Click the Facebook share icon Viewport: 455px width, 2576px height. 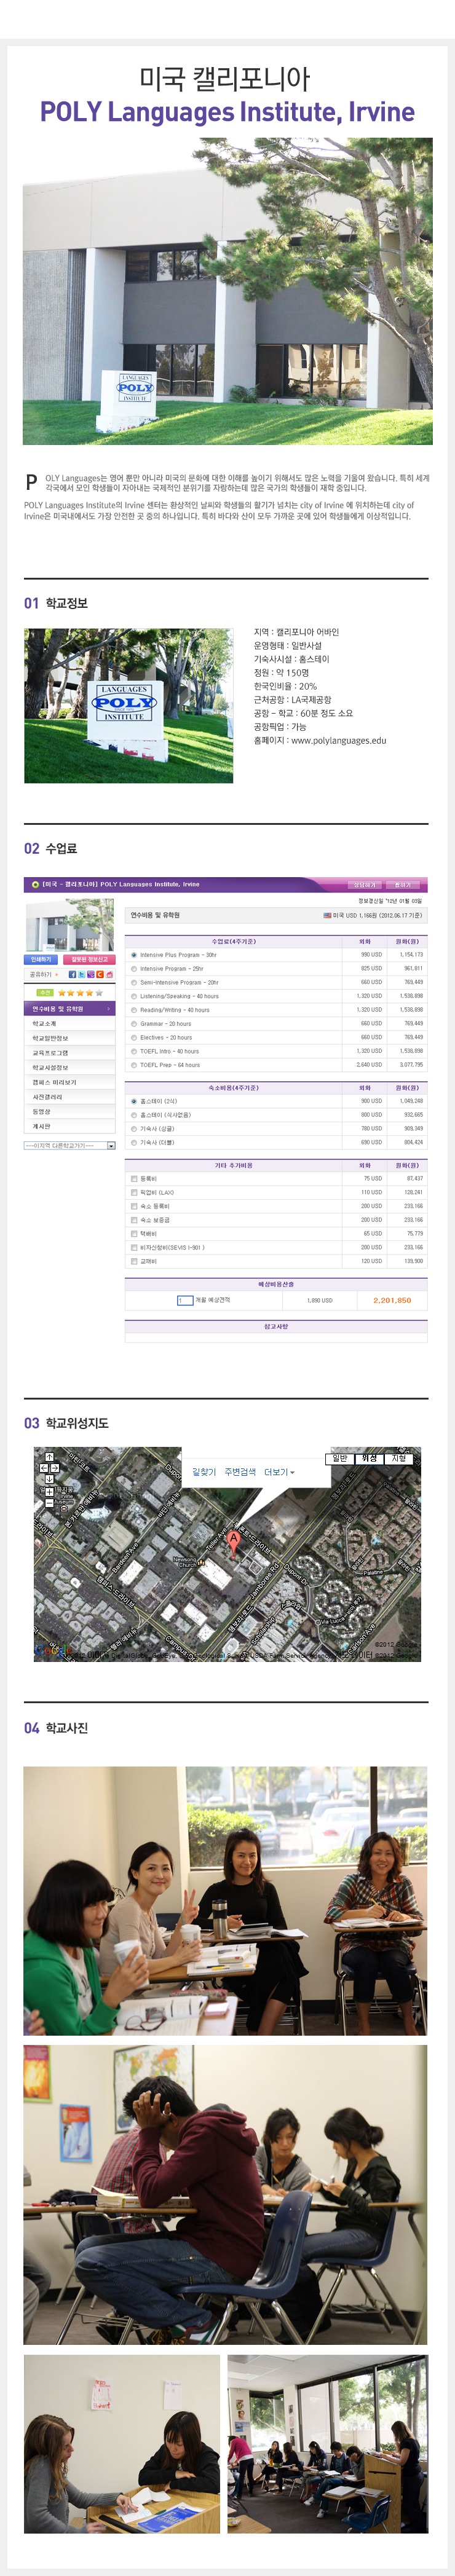click(72, 974)
